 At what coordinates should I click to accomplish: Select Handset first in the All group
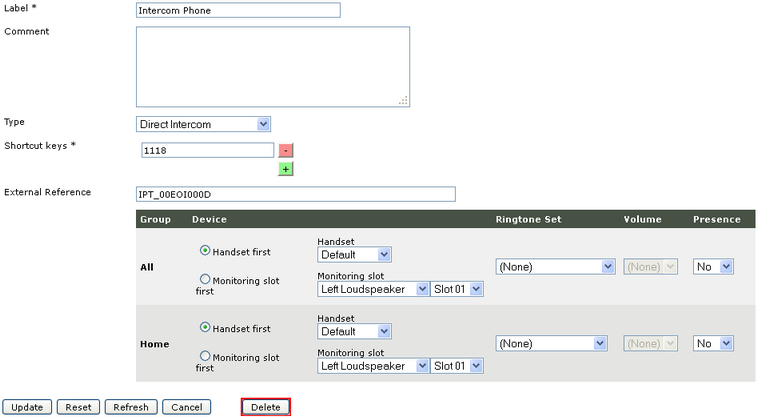coord(206,250)
